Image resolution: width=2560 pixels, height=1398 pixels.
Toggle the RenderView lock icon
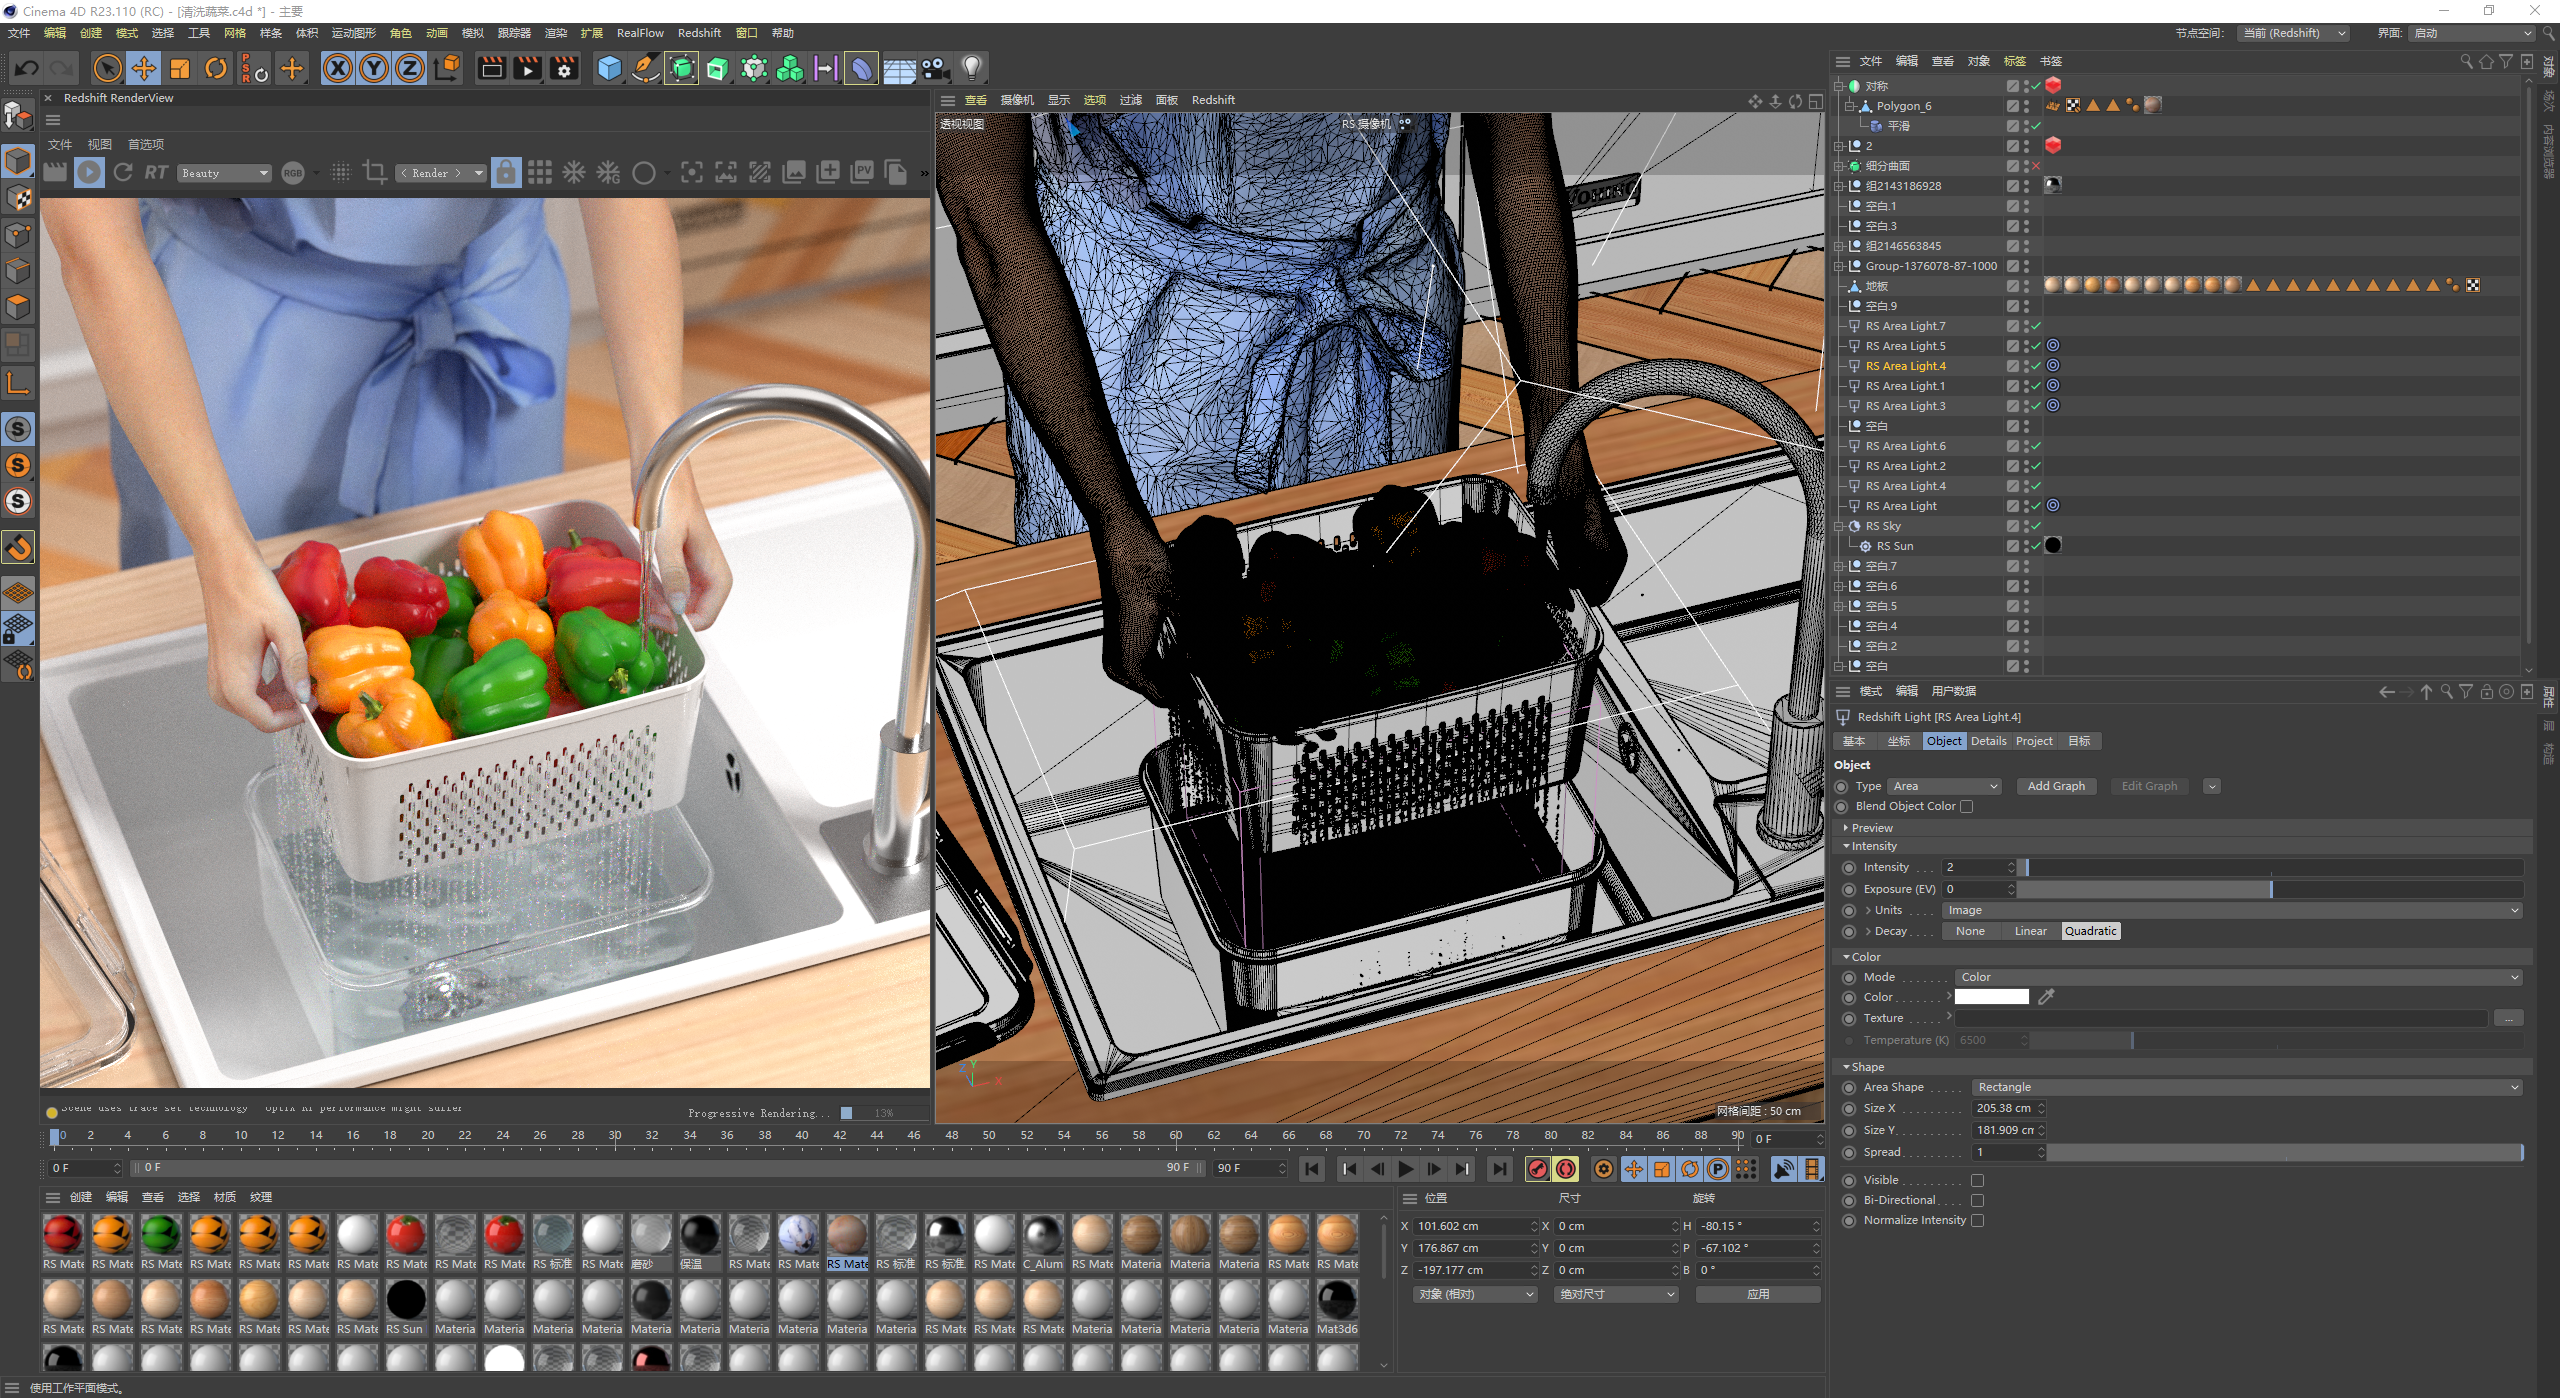point(506,173)
